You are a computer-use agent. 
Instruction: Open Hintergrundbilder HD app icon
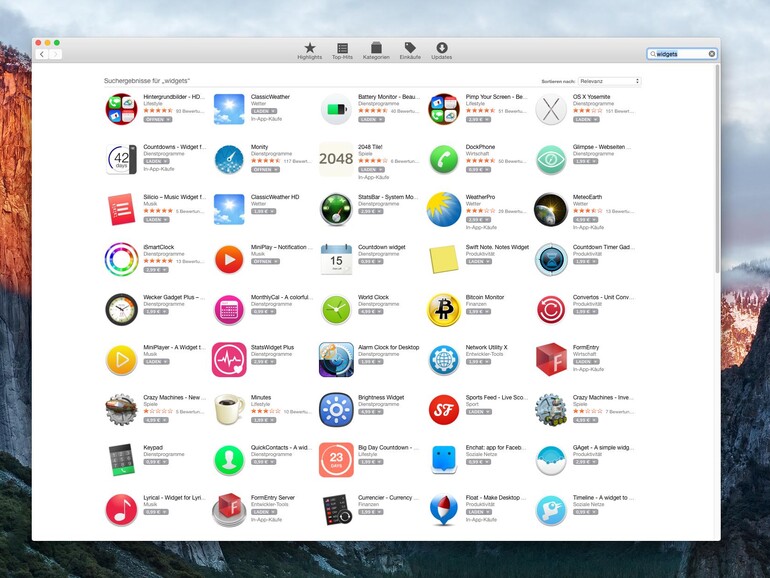pos(121,109)
